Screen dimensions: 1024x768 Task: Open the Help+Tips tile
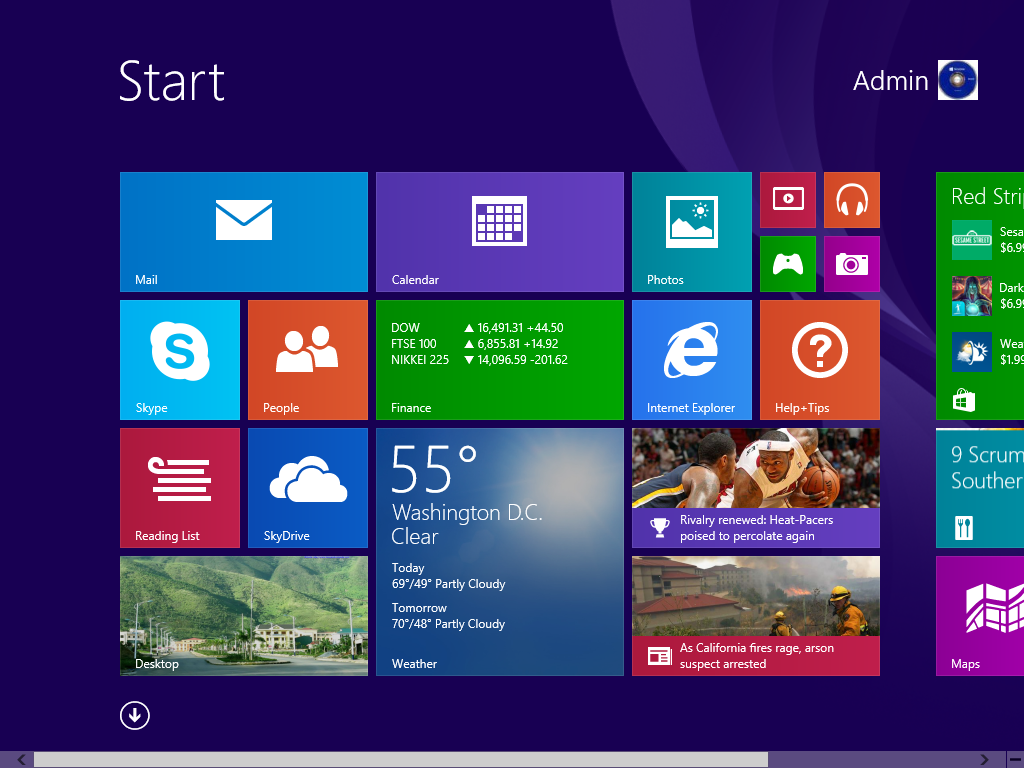[820, 360]
